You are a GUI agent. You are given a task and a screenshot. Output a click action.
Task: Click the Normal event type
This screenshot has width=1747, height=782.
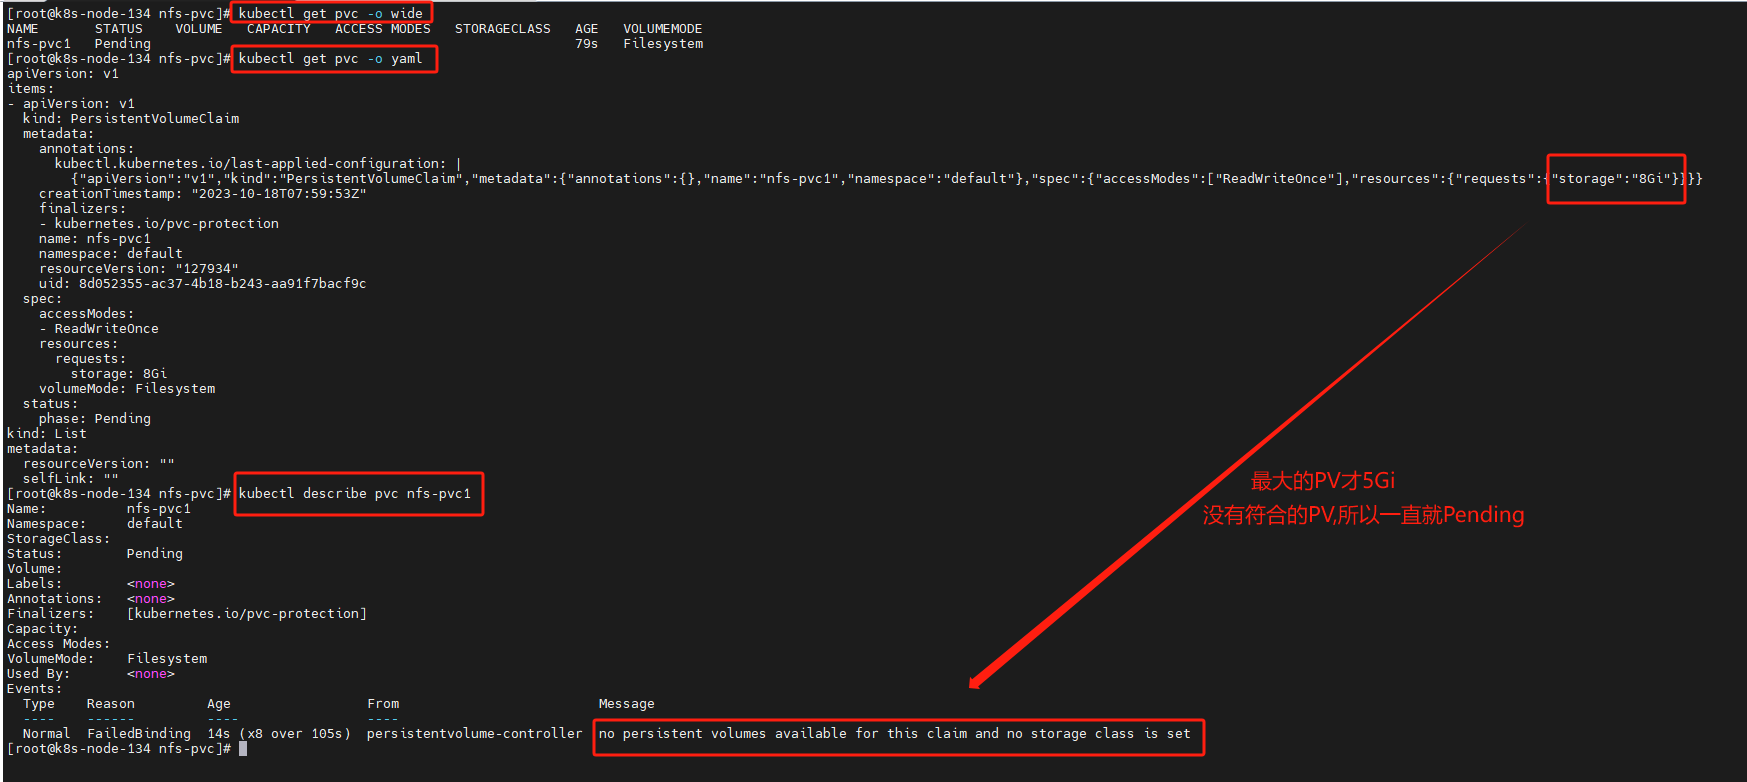(x=46, y=733)
